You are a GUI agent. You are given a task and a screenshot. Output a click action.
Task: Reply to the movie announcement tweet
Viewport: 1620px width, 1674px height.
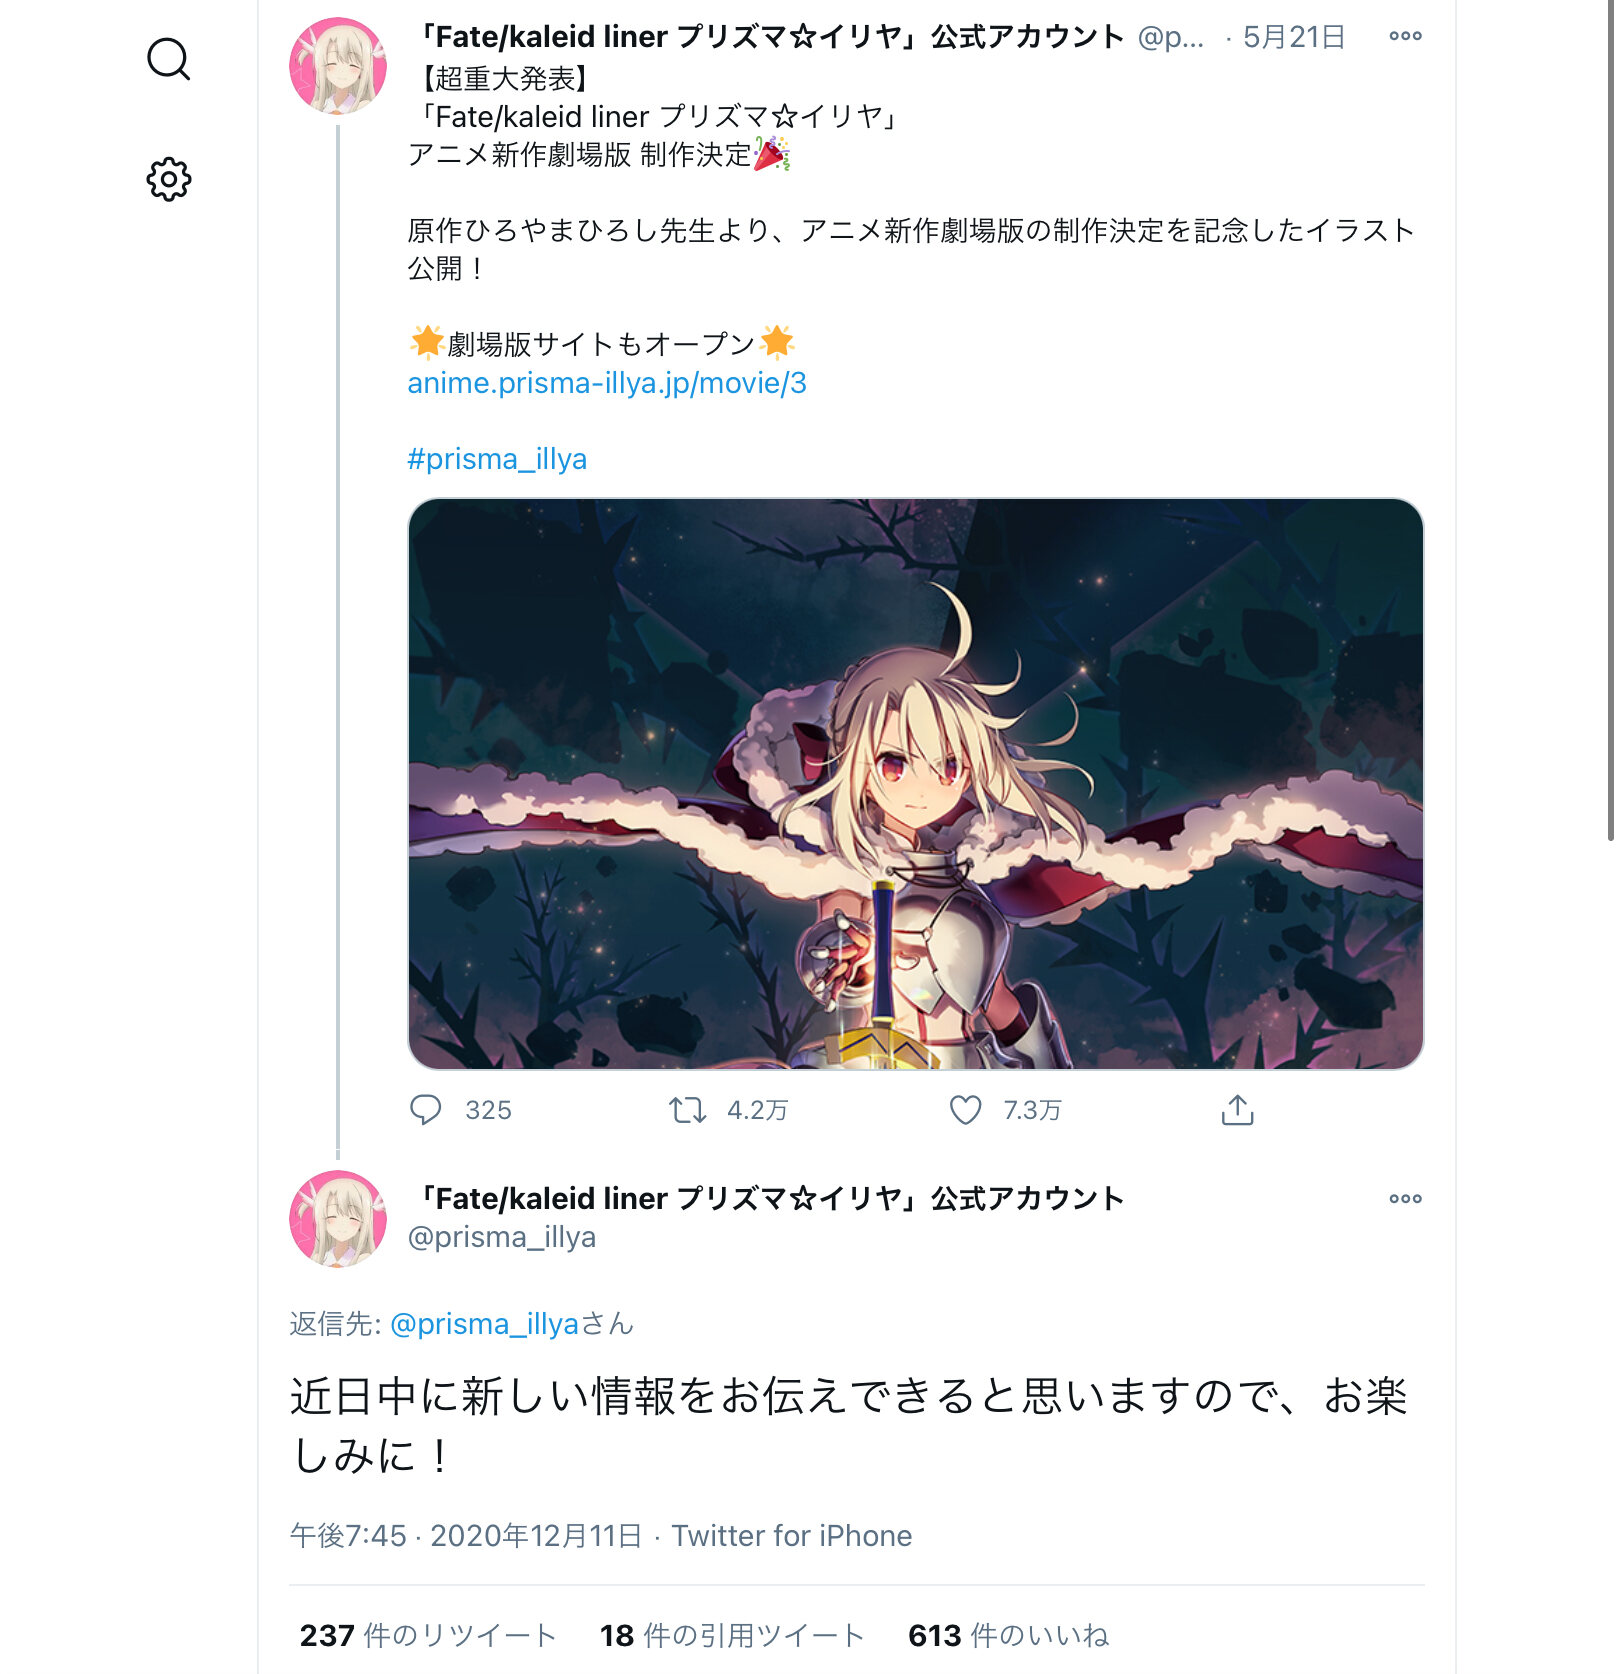tap(425, 1110)
